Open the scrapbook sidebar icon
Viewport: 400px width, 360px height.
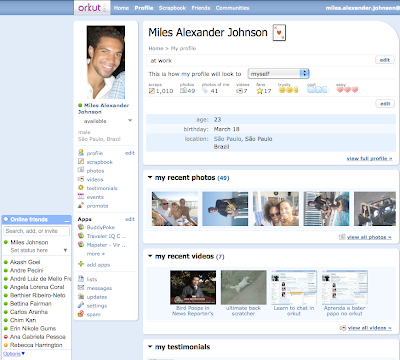pyautogui.click(x=81, y=162)
